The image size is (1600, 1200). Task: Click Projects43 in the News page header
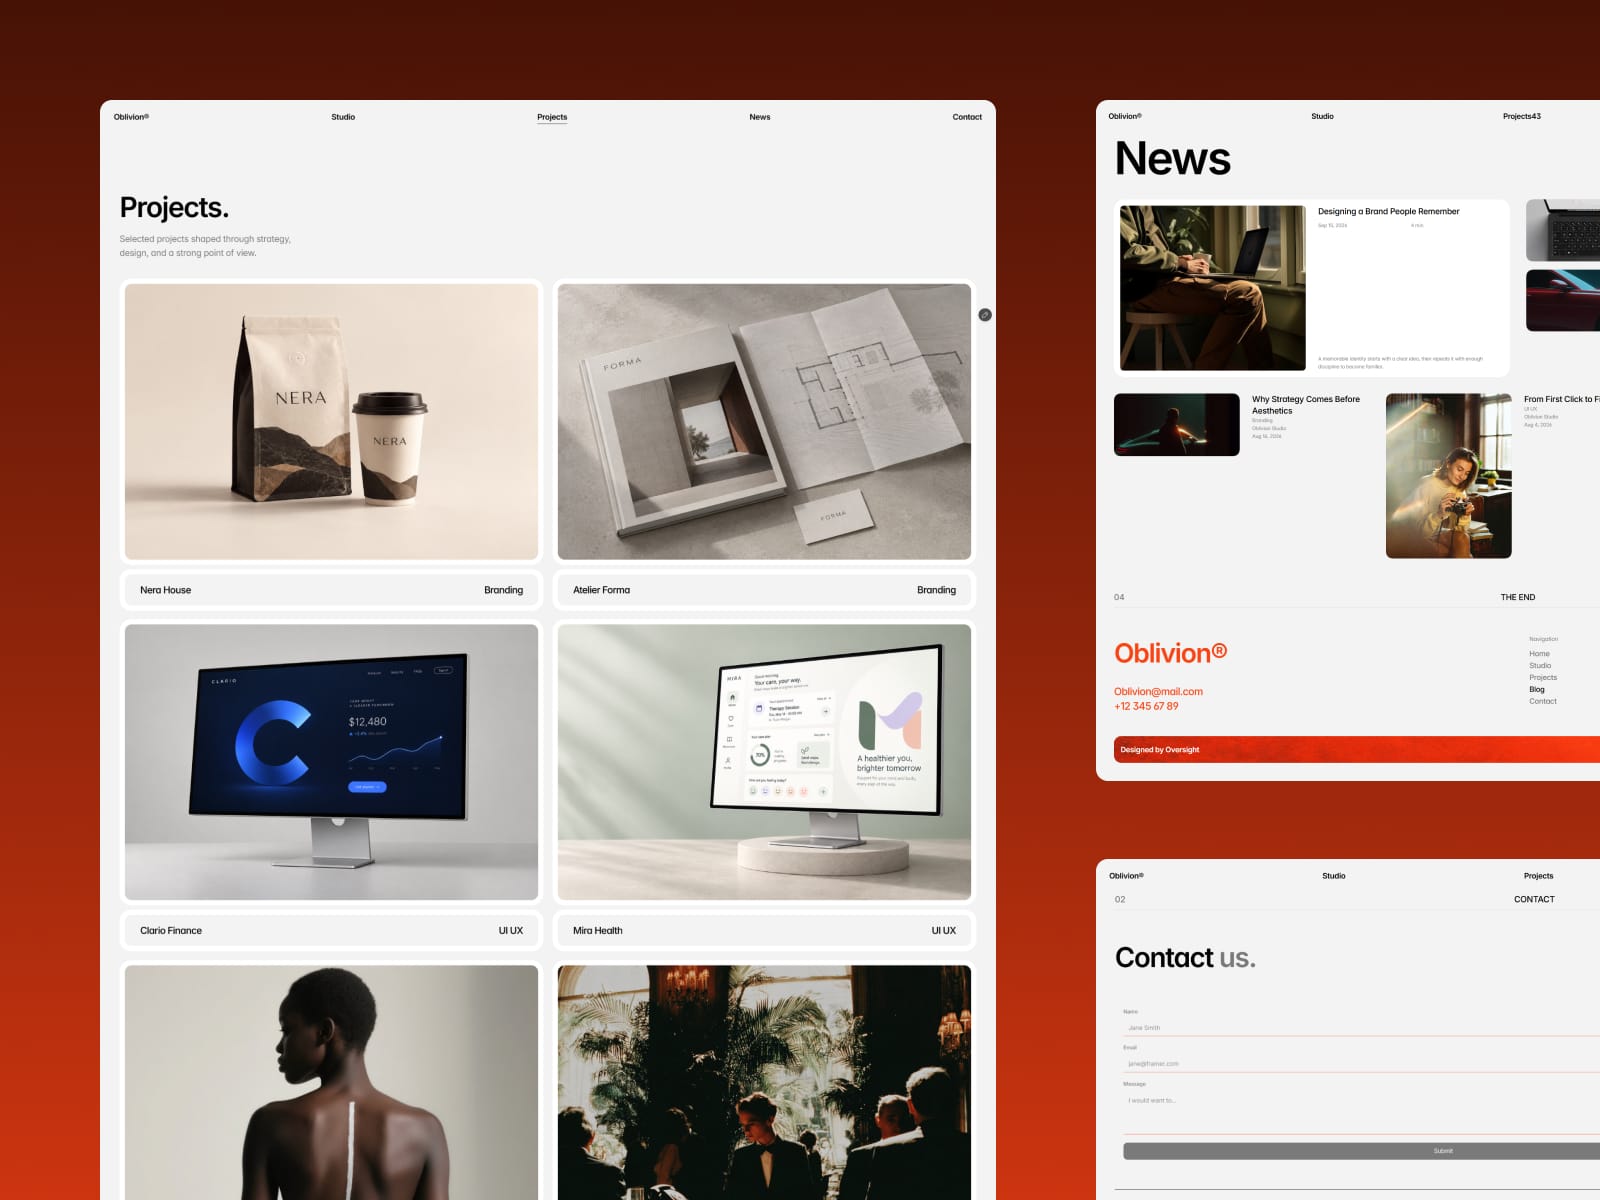point(1521,116)
